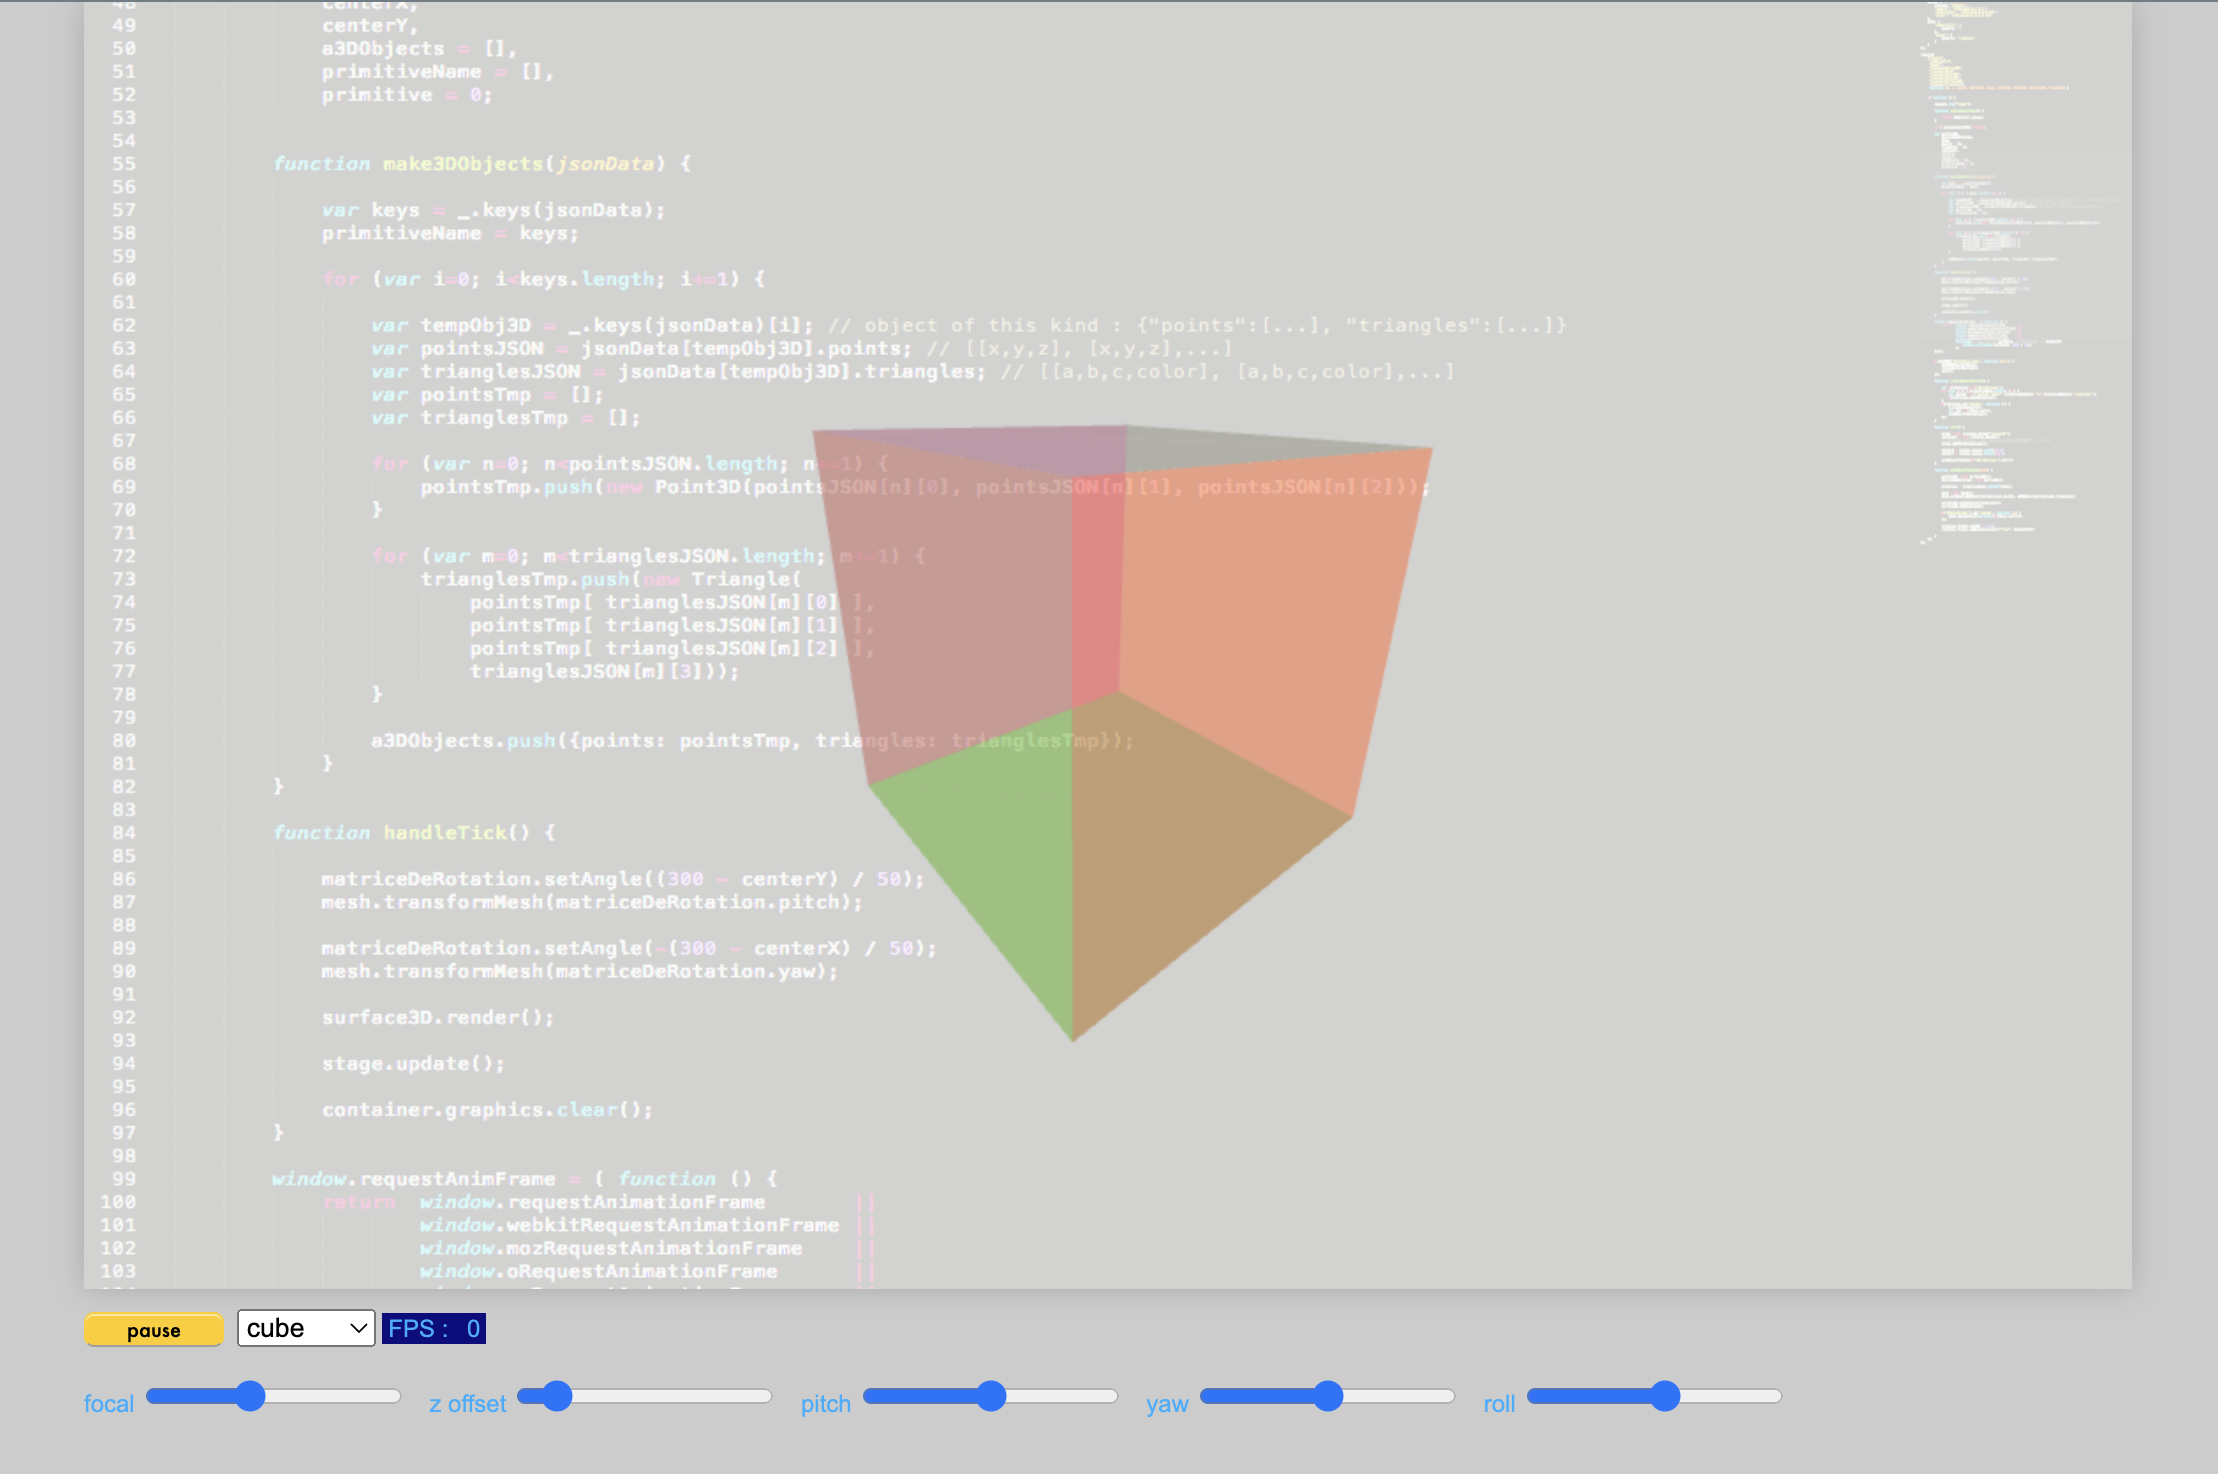
Task: Click the pause button
Action: click(x=152, y=1329)
